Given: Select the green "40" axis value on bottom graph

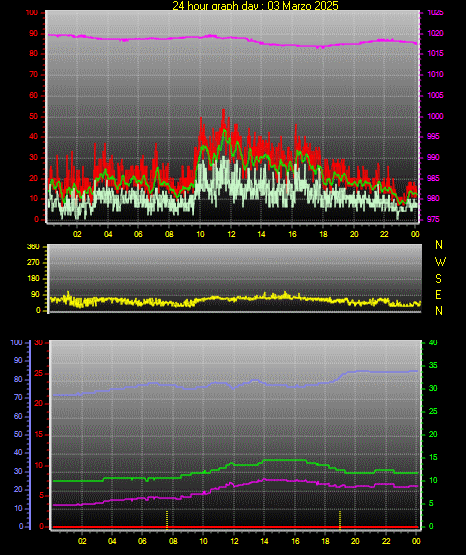Looking at the screenshot, I should [433, 343].
